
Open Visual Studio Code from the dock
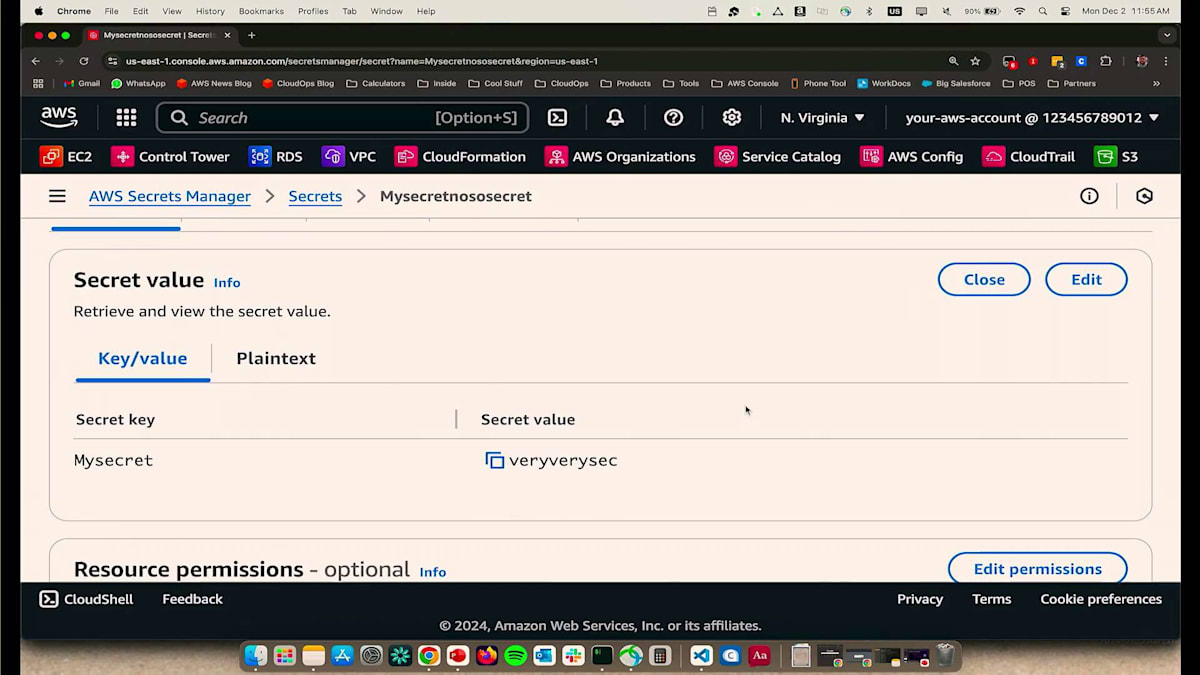click(702, 656)
